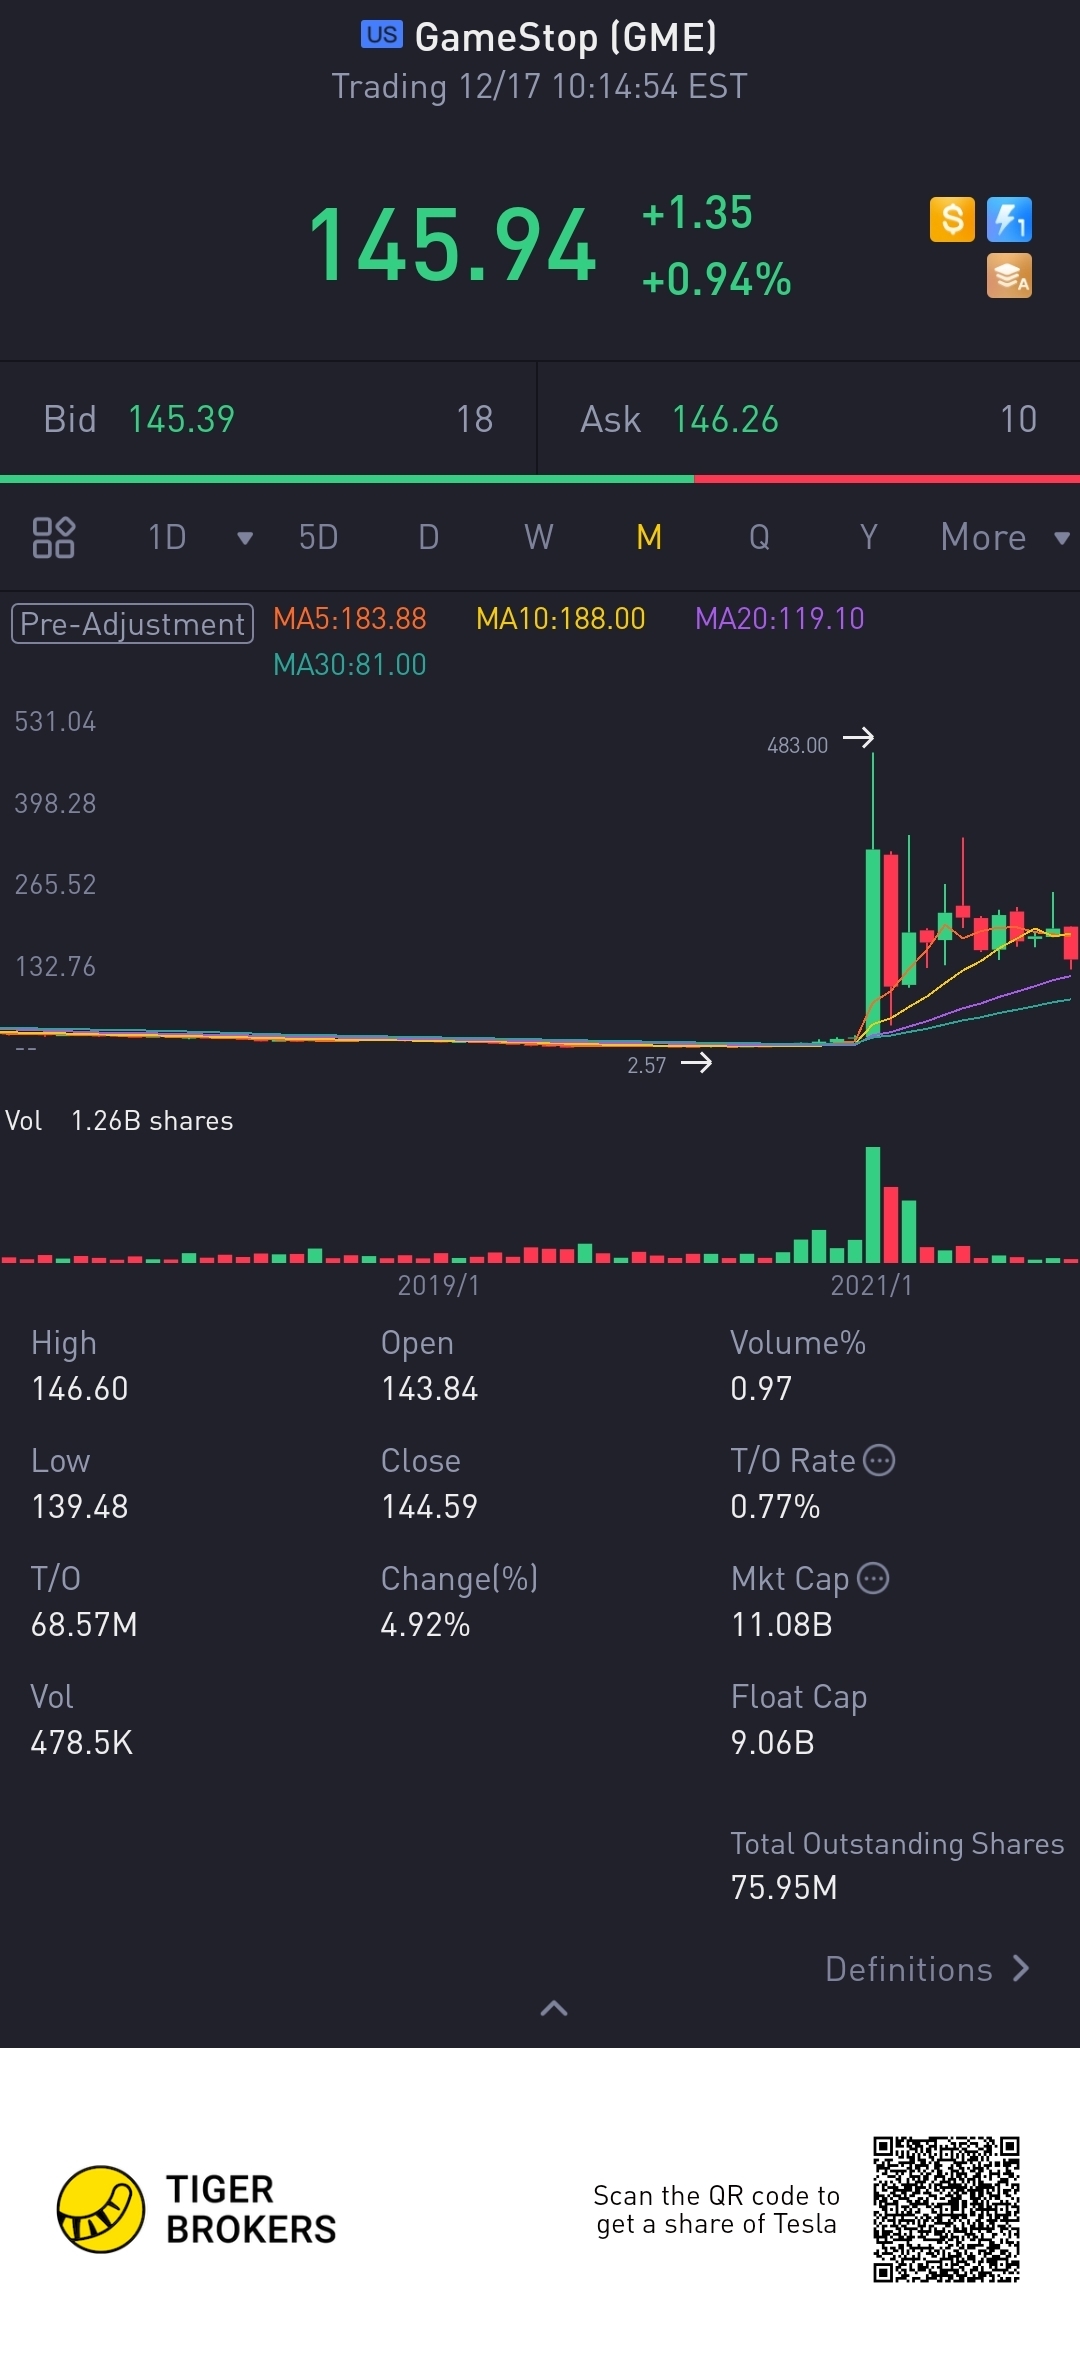
Task: Tap the +0.94% change value
Action: coord(716,280)
